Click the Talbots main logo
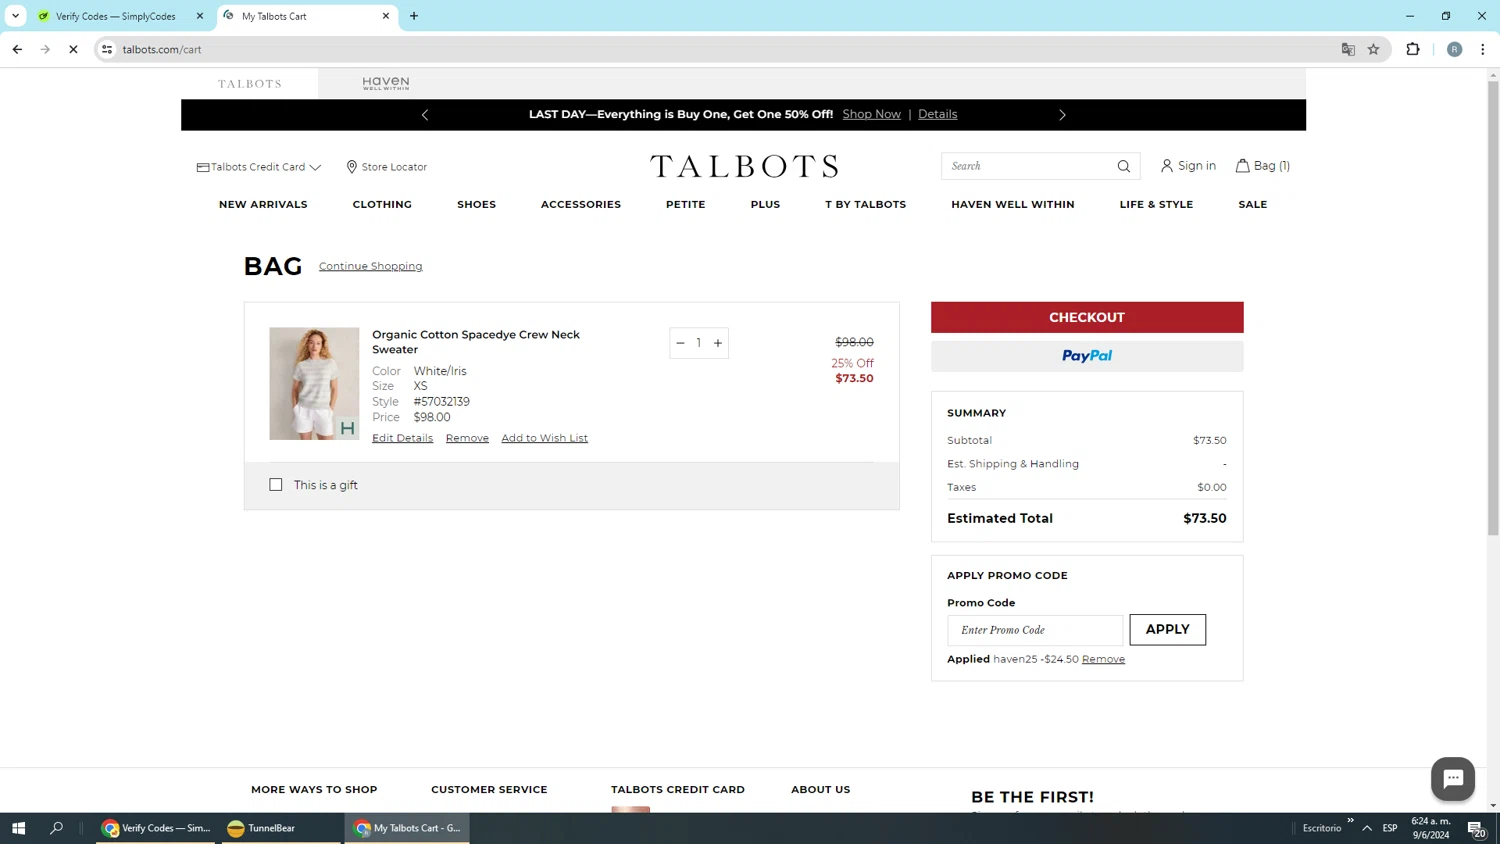Screen dimensions: 1500x844 tap(744, 166)
